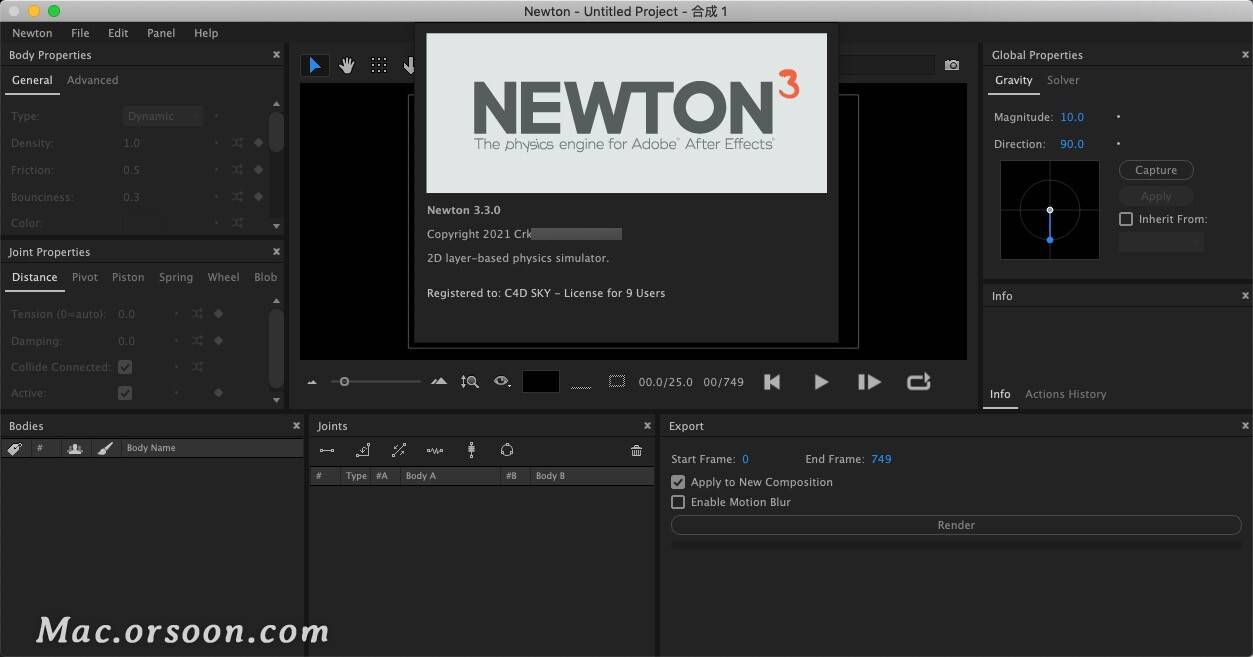This screenshot has width=1253, height=657.
Task: Activate the hand pan tool
Action: tap(347, 65)
